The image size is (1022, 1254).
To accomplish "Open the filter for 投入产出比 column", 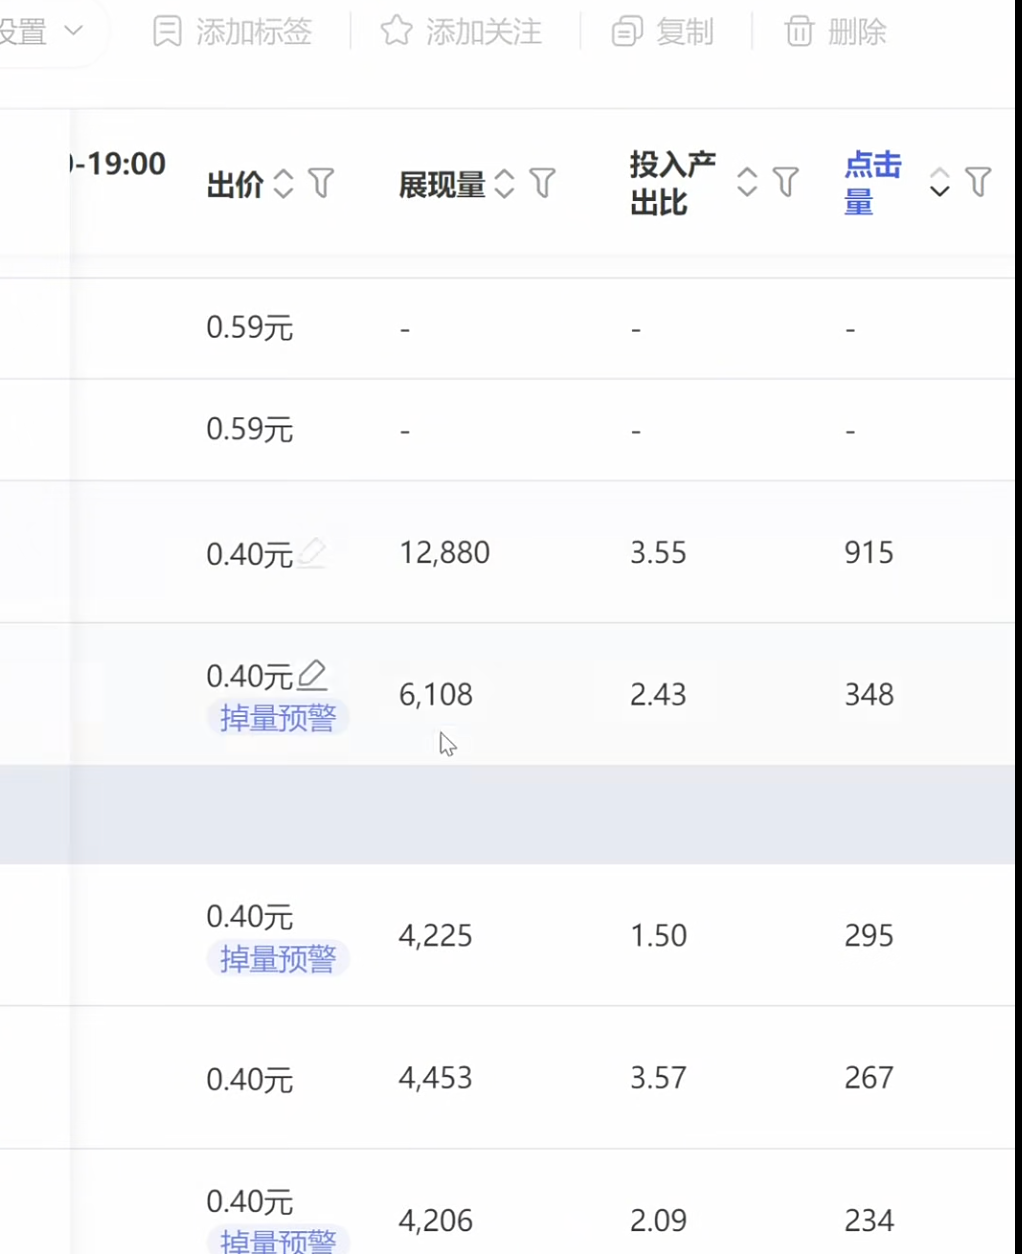I will pos(786,182).
